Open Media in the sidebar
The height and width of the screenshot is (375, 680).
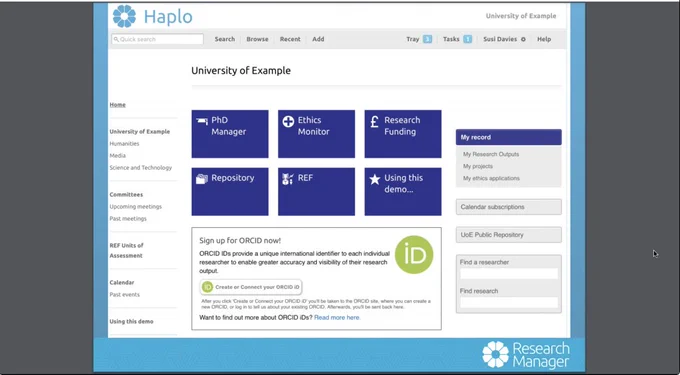click(x=118, y=156)
